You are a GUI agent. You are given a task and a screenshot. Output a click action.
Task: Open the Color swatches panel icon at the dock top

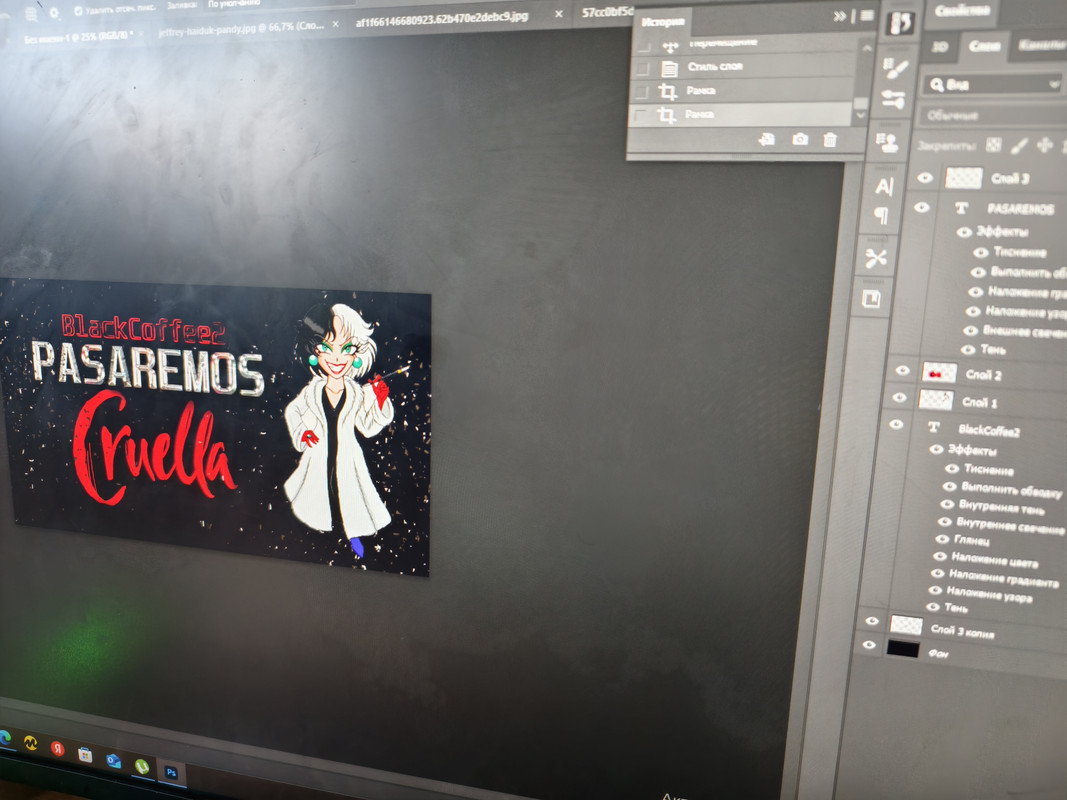[901, 23]
